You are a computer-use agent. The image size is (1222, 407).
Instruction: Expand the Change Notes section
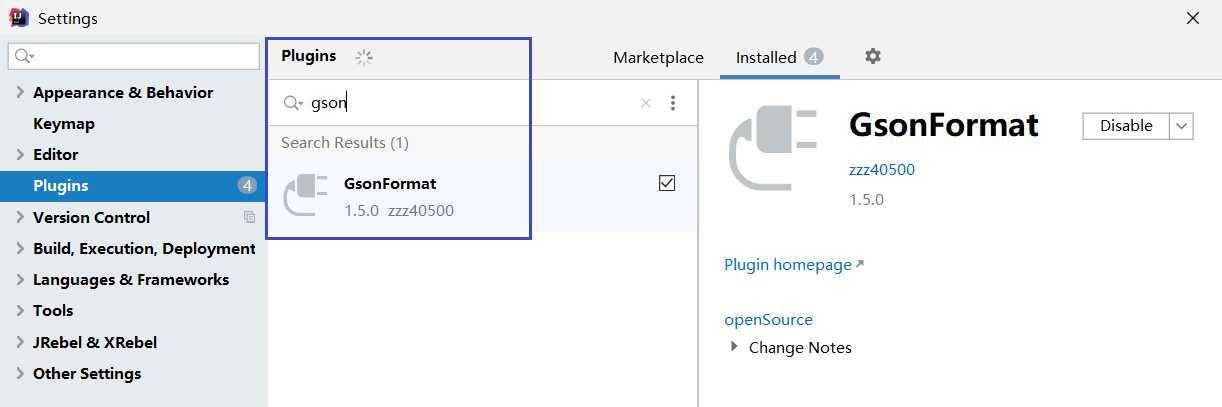tap(735, 347)
